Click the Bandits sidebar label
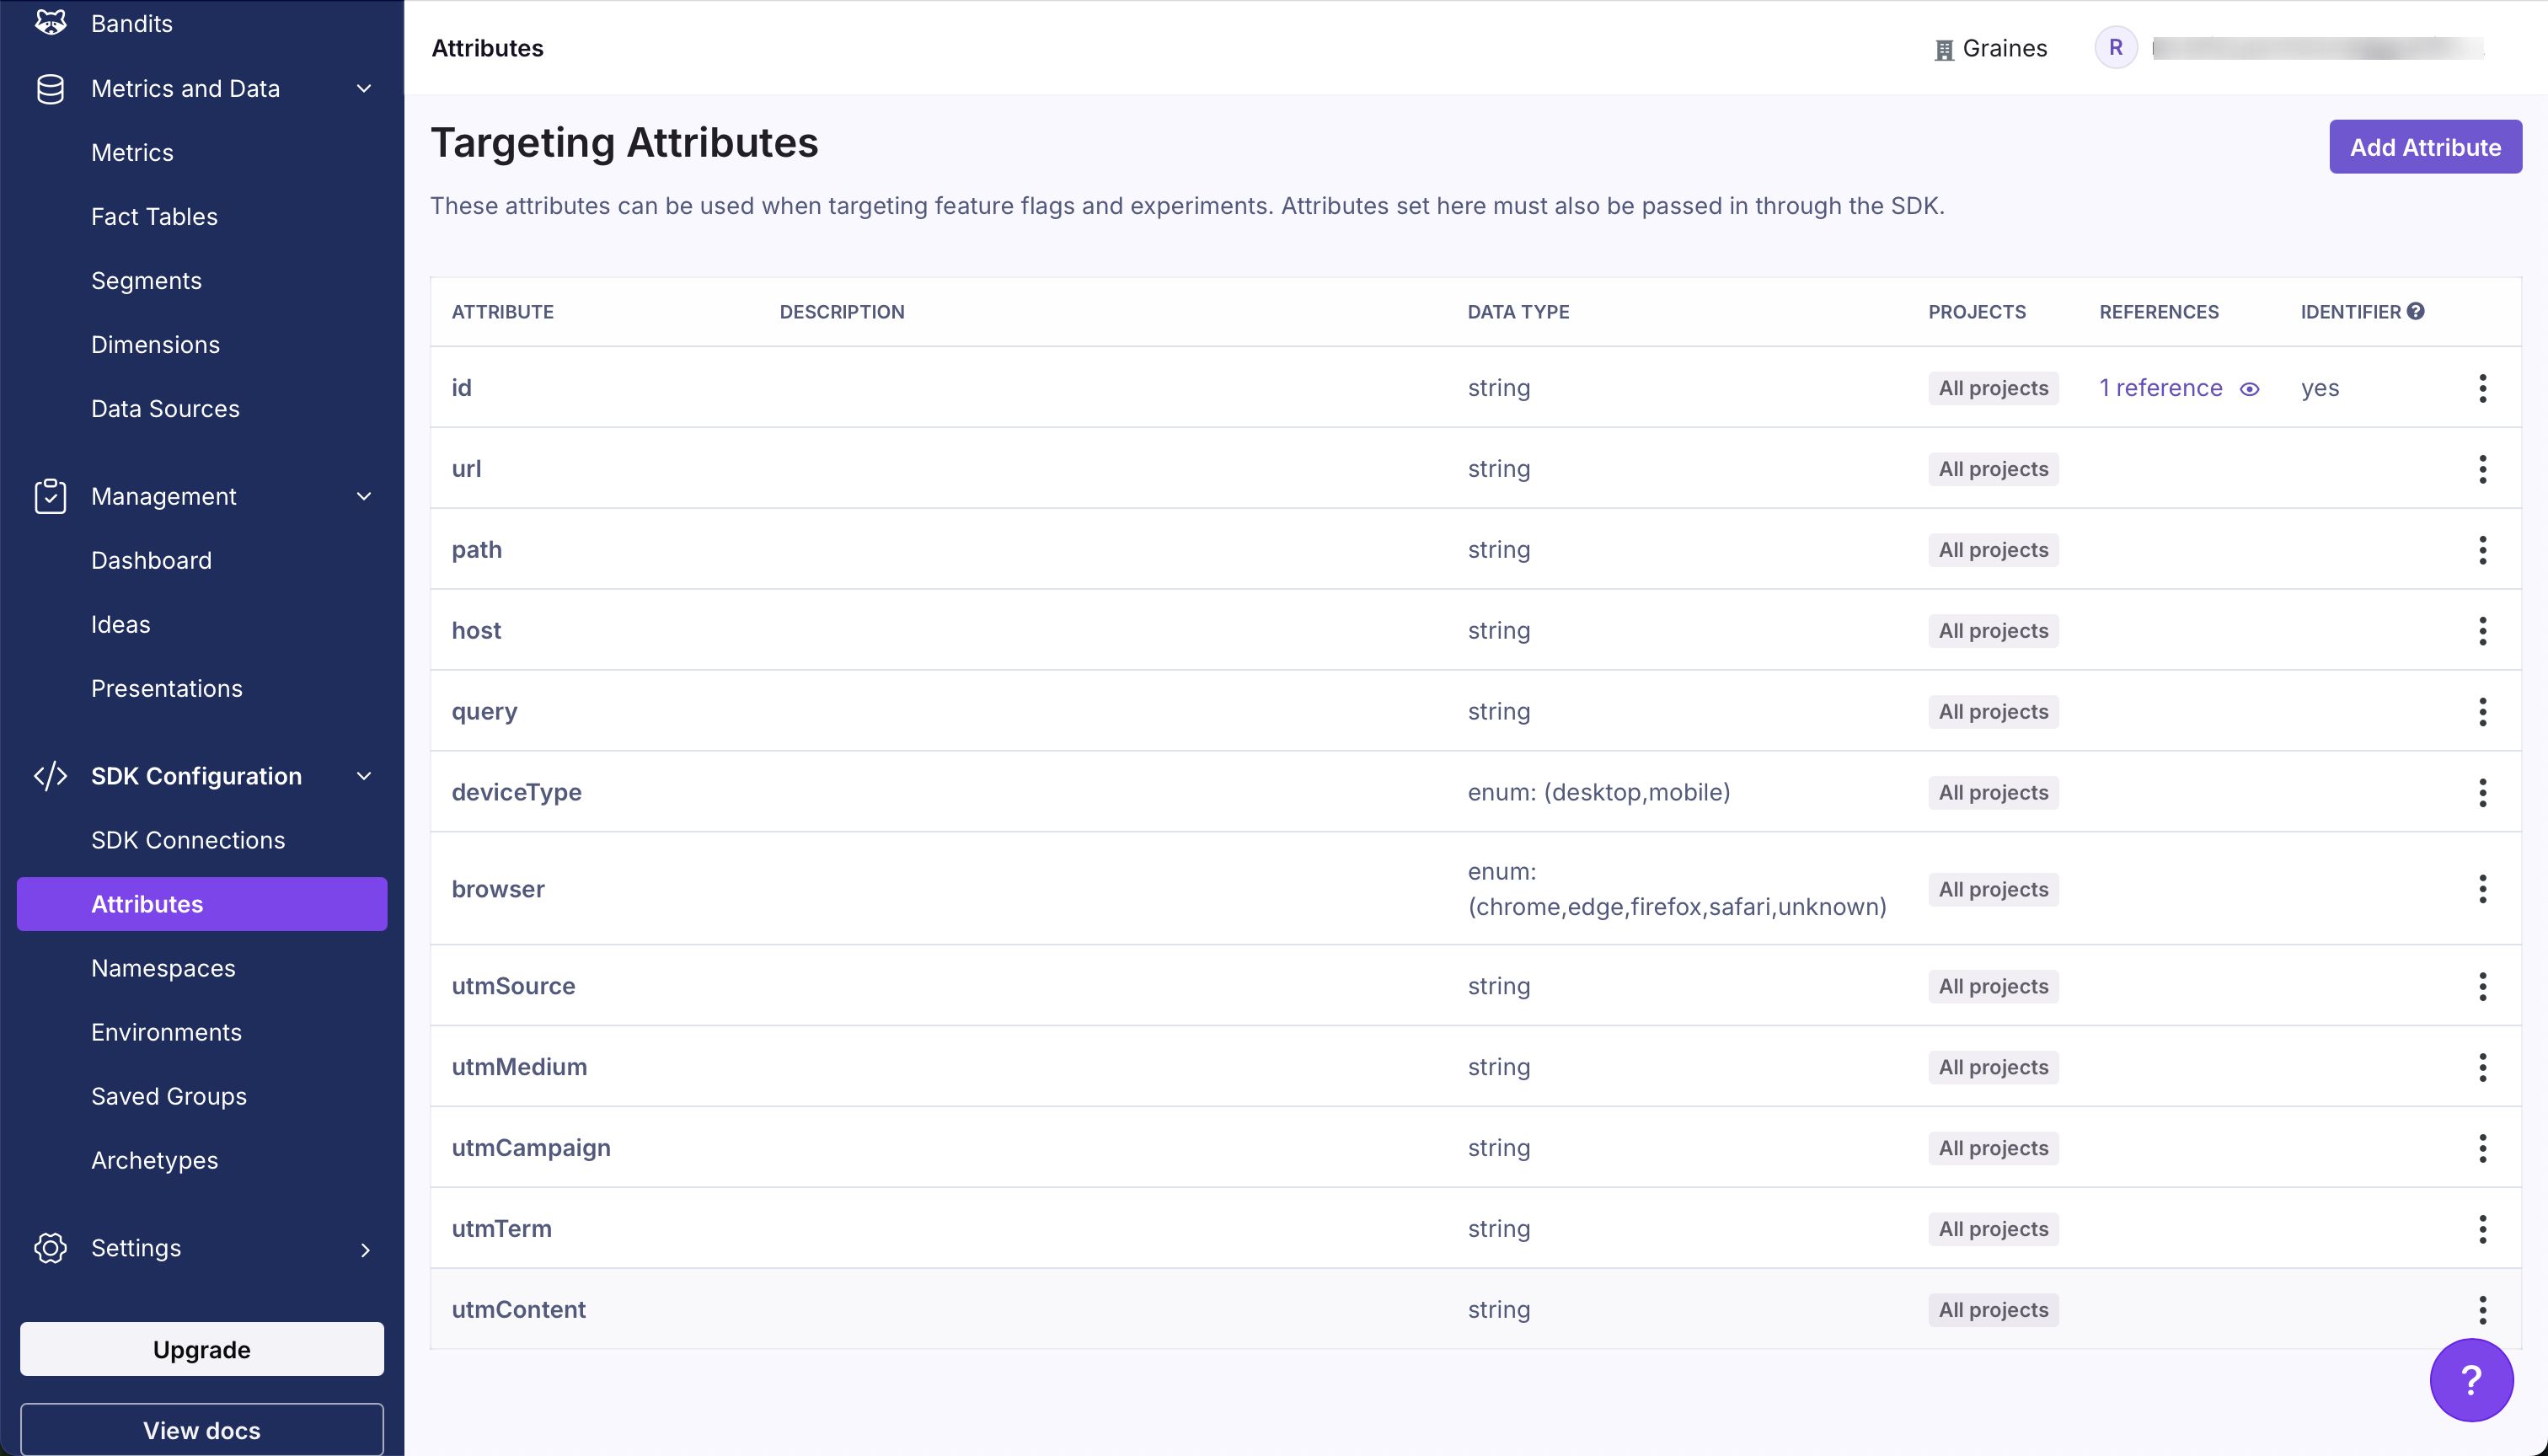This screenshot has height=1456, width=2548. tap(132, 23)
